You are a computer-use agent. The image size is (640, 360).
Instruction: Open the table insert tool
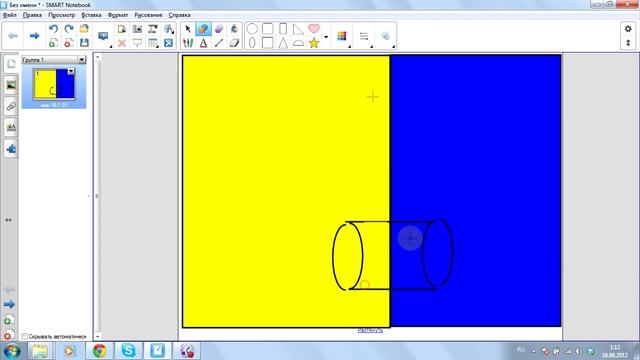tap(153, 43)
